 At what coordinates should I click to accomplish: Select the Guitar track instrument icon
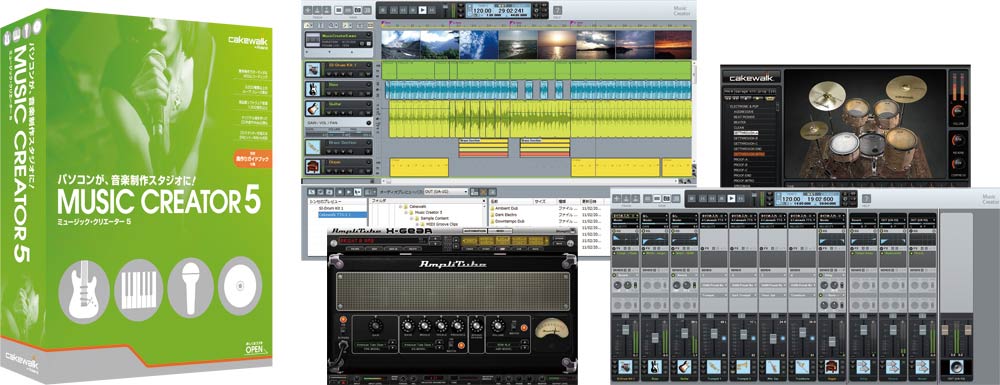pos(312,108)
